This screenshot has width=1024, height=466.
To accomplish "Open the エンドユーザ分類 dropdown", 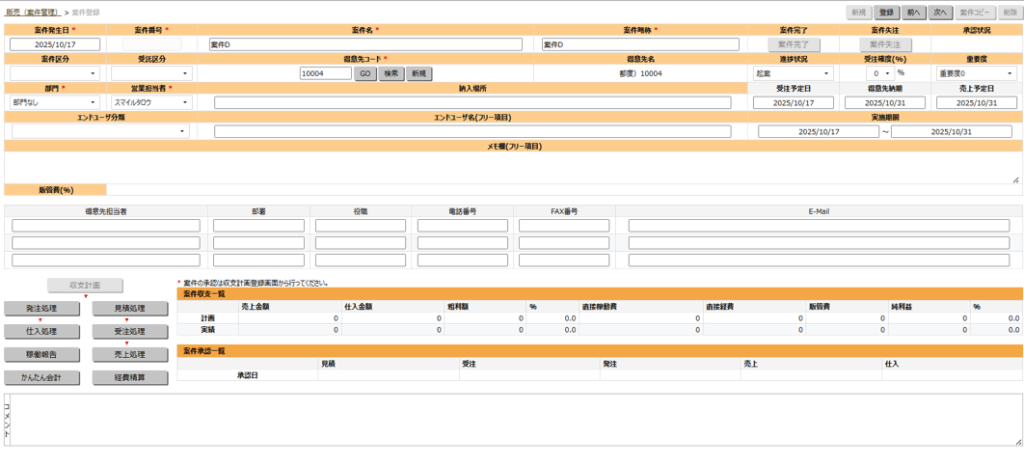I will tap(100, 131).
